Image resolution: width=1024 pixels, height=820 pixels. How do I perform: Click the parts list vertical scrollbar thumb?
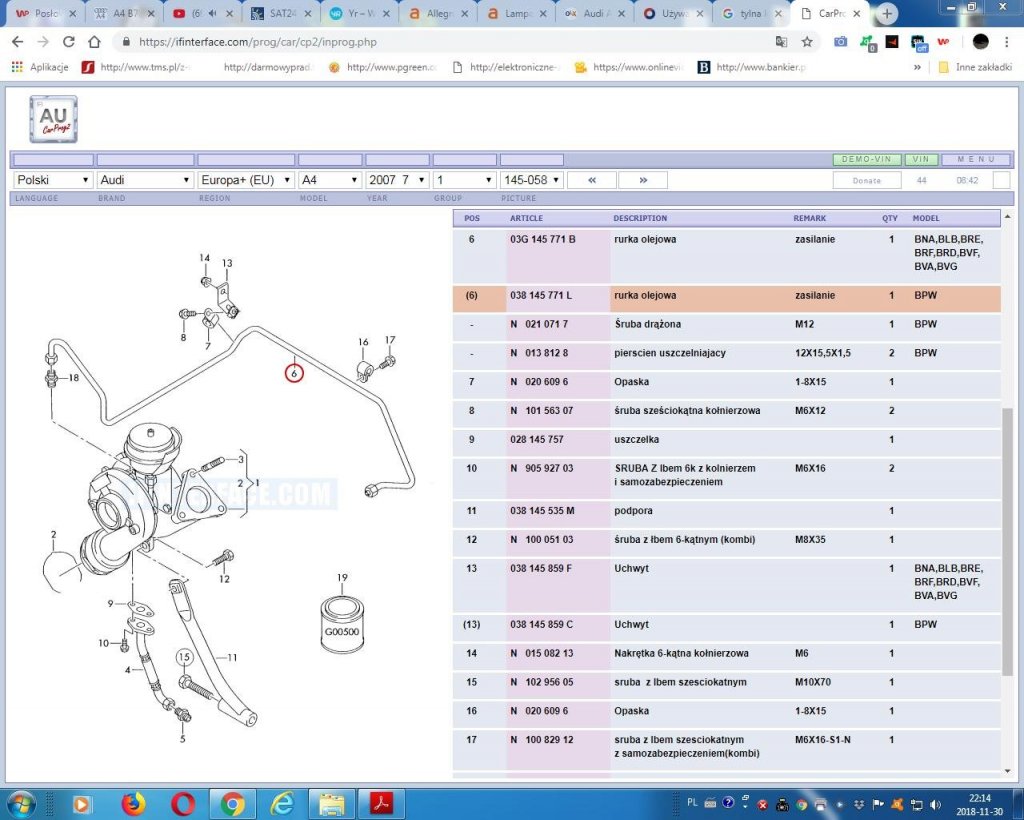[x=1007, y=541]
